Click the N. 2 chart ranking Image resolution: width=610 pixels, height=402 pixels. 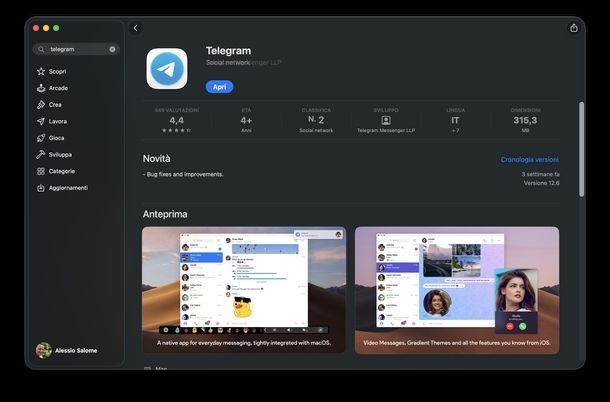(316, 120)
